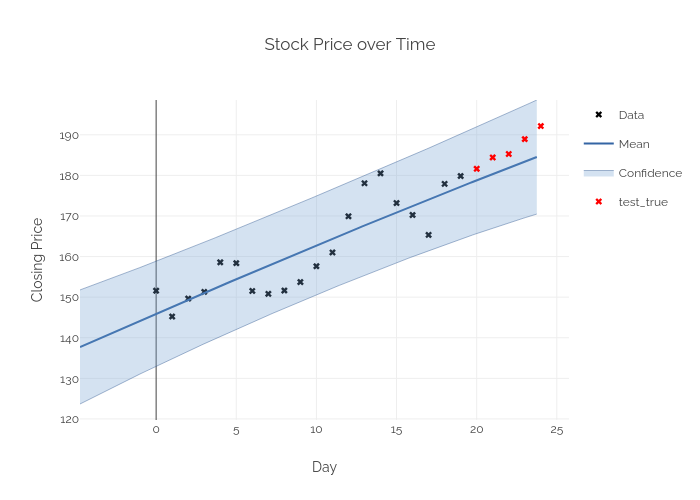This screenshot has height=500, width=700.
Task: Click the 190 tick label on y-axis
Action: (x=67, y=135)
